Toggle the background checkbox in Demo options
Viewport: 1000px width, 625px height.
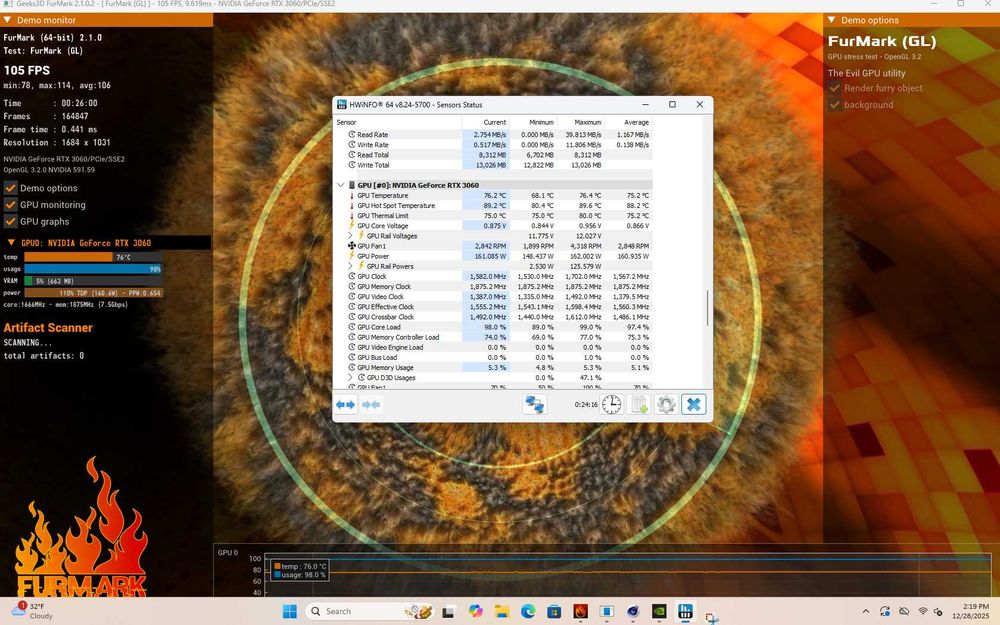point(834,105)
